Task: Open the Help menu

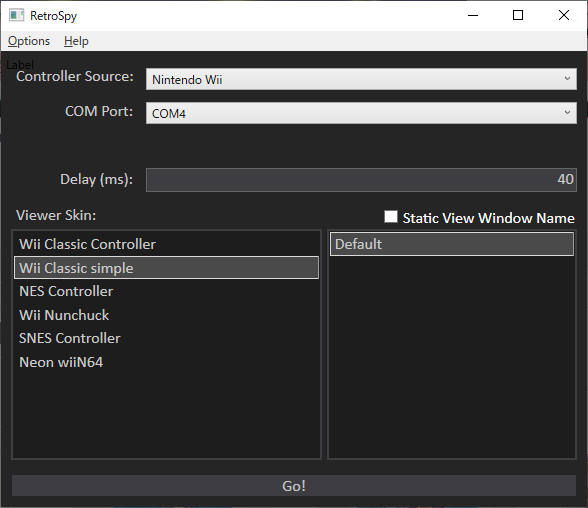Action: point(76,41)
